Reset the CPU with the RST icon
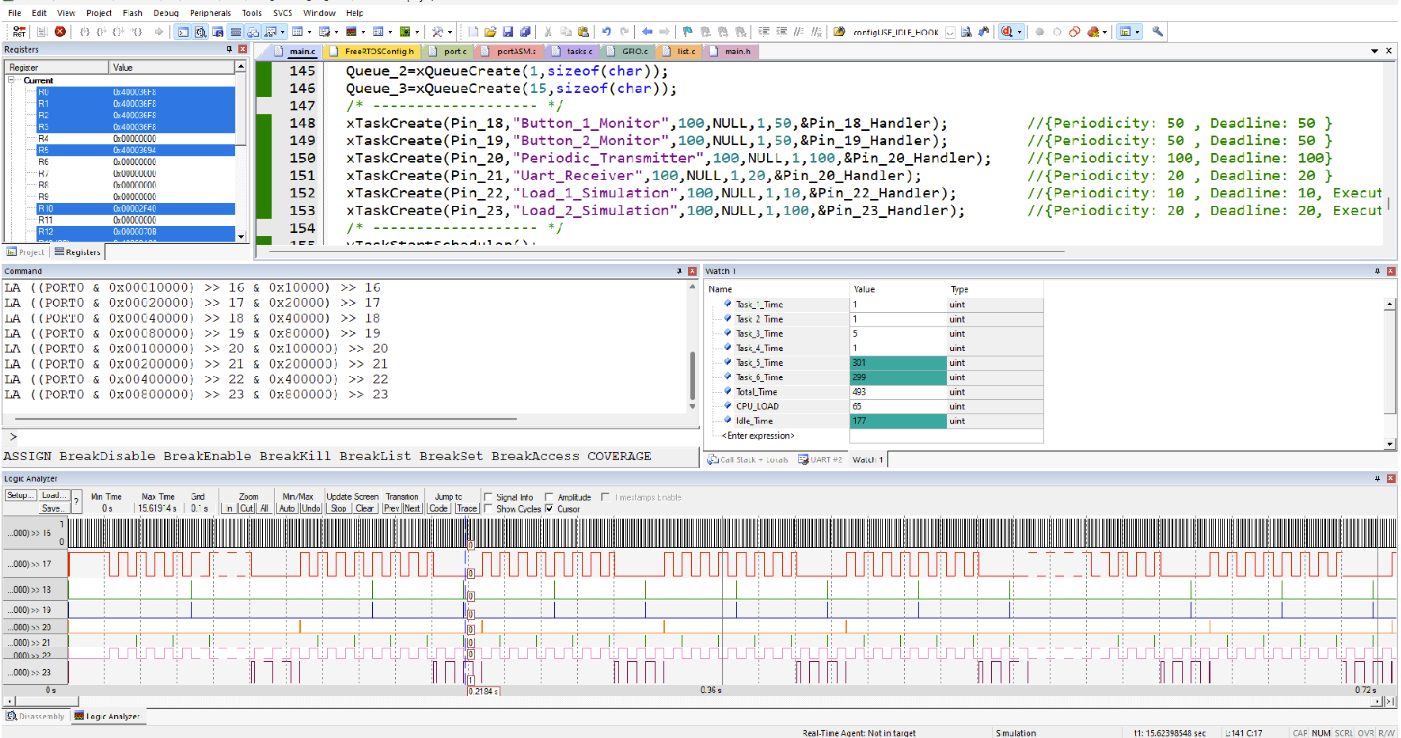The image size is (1401, 738). pyautogui.click(x=20, y=31)
